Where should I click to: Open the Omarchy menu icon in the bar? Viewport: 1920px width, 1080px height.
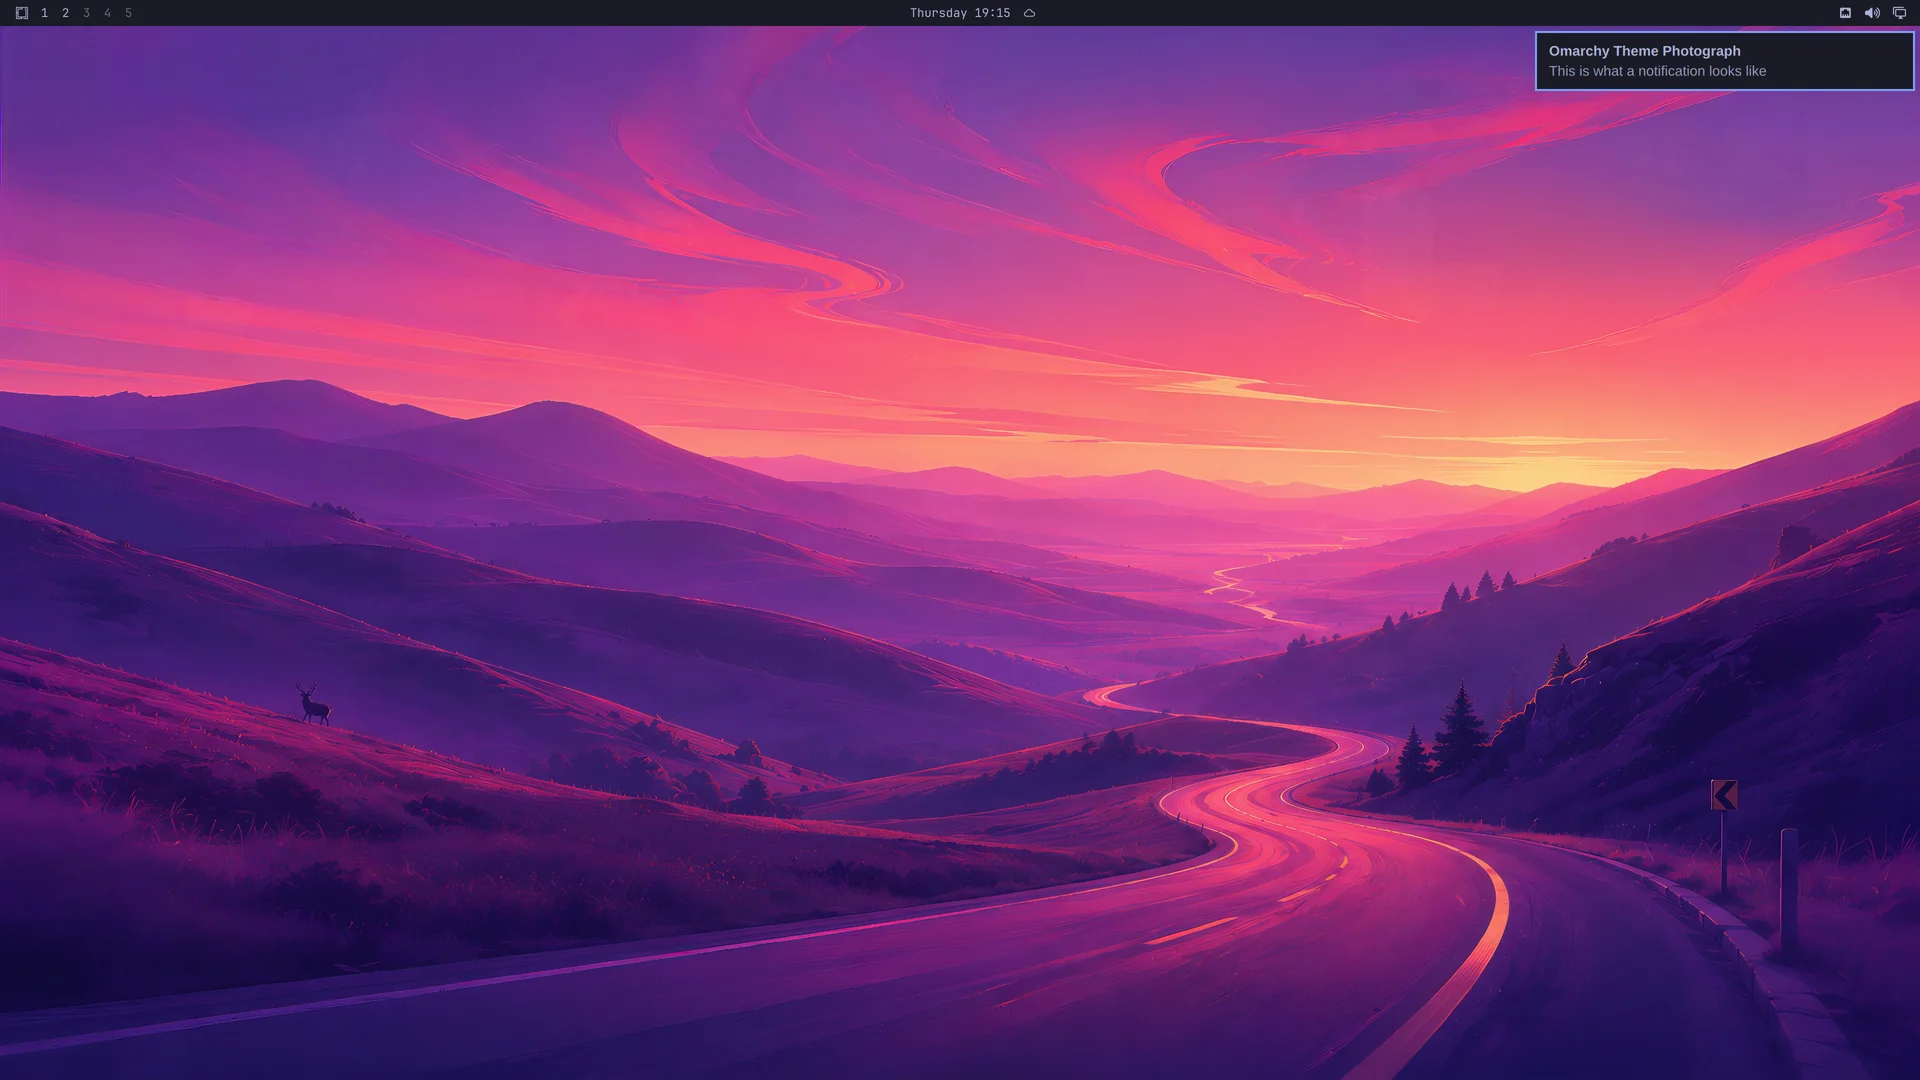point(22,13)
